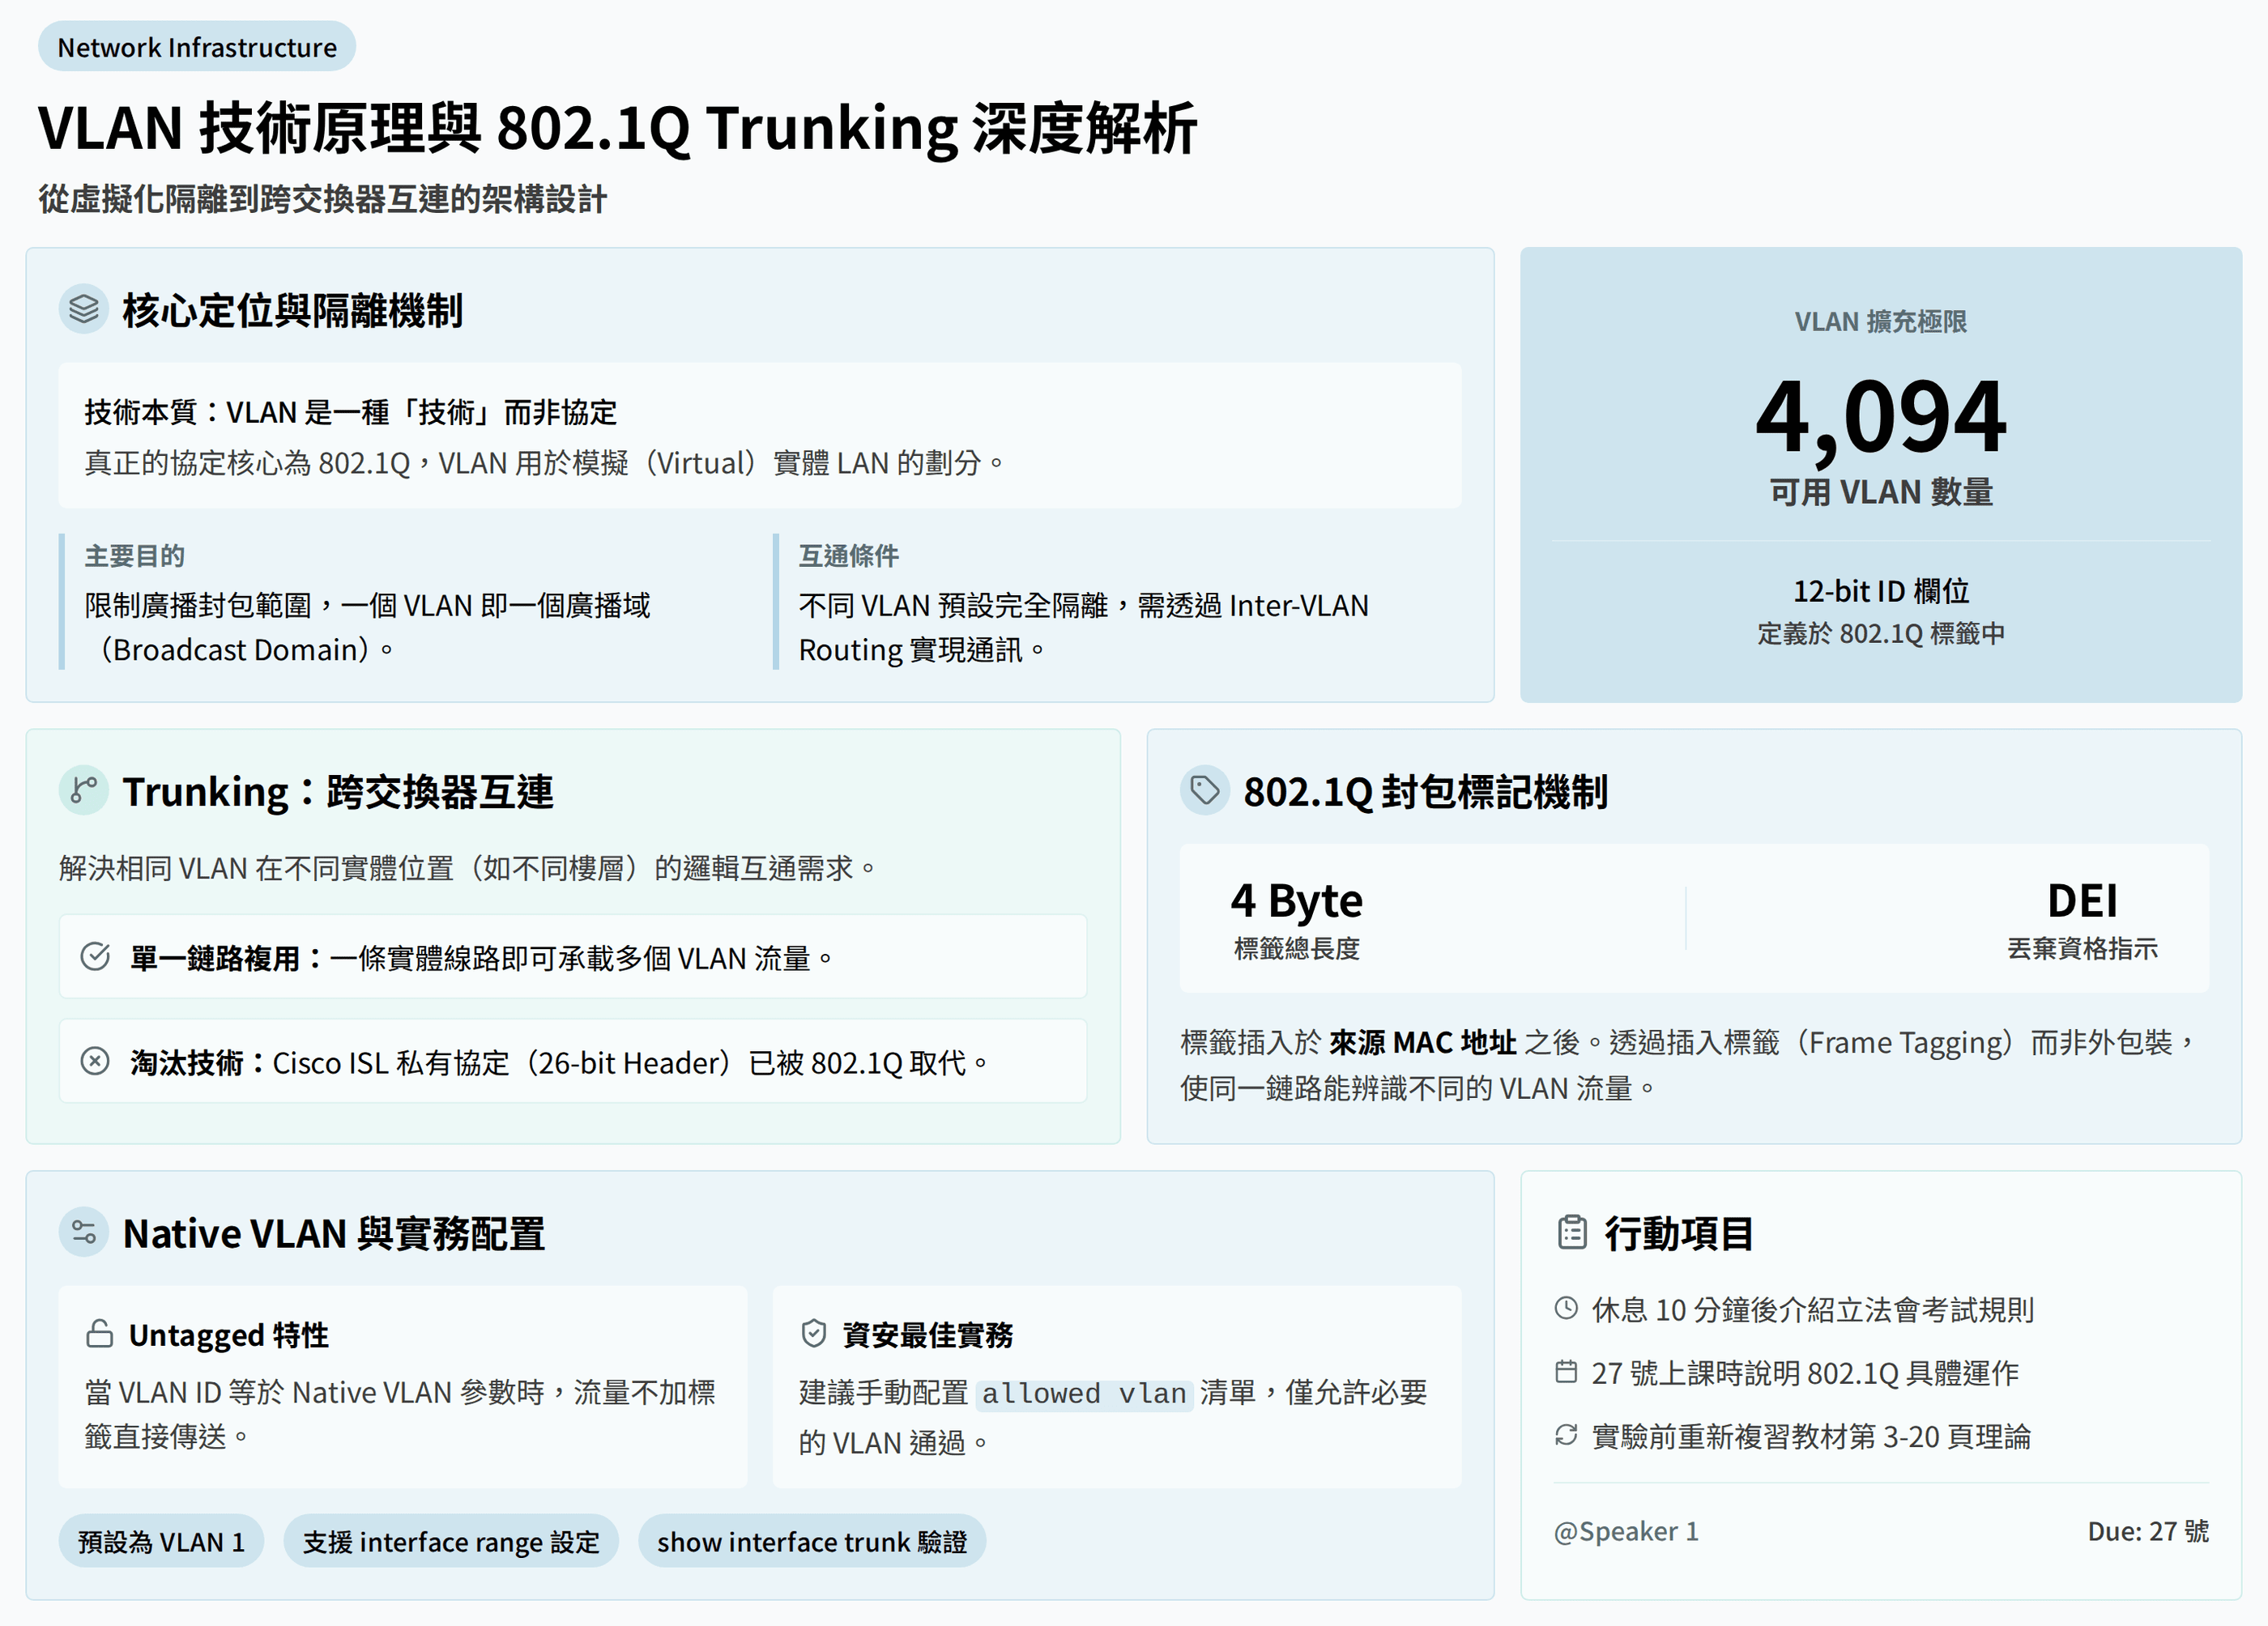
Task: Click the show interface trunk 驗證 chip
Action: 811,1542
